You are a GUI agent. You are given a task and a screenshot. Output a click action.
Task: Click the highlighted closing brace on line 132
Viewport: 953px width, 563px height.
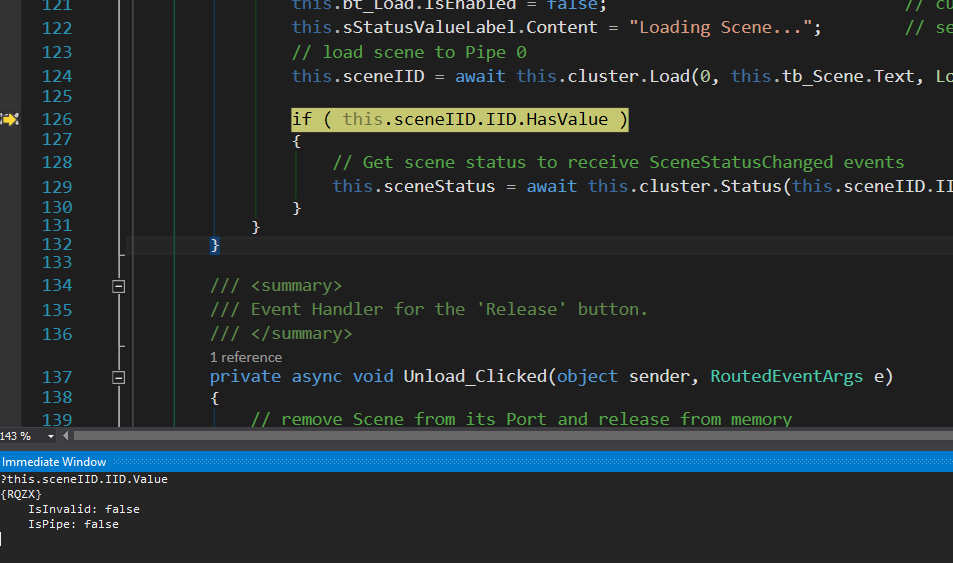coord(215,245)
